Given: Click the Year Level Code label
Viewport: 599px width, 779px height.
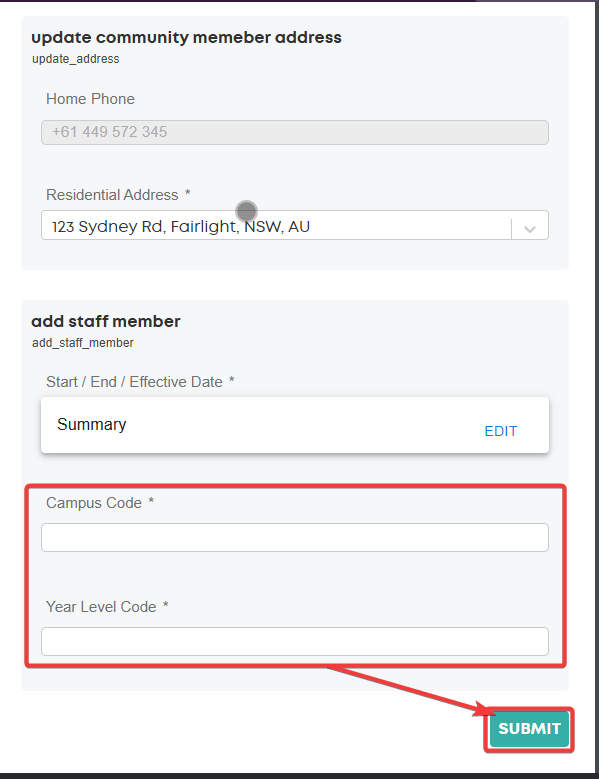Looking at the screenshot, I should [101, 607].
